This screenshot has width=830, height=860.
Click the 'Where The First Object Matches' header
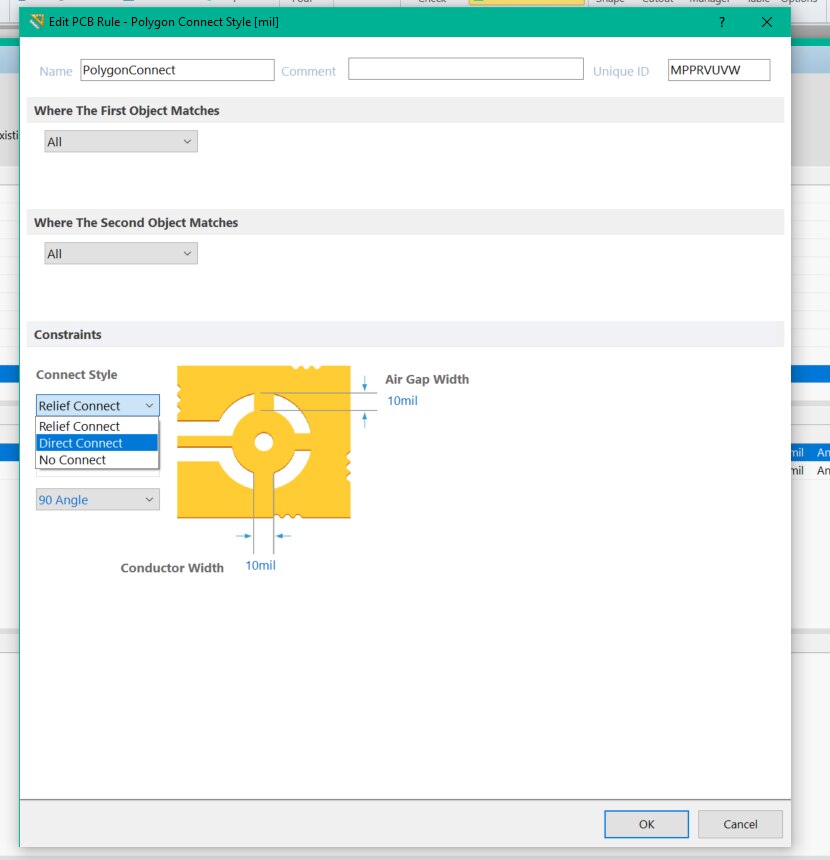coord(127,111)
